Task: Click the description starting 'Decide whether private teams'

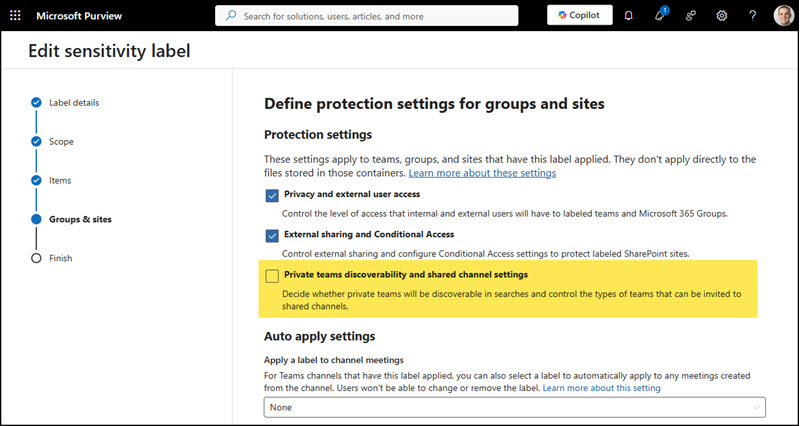Action: (x=512, y=300)
